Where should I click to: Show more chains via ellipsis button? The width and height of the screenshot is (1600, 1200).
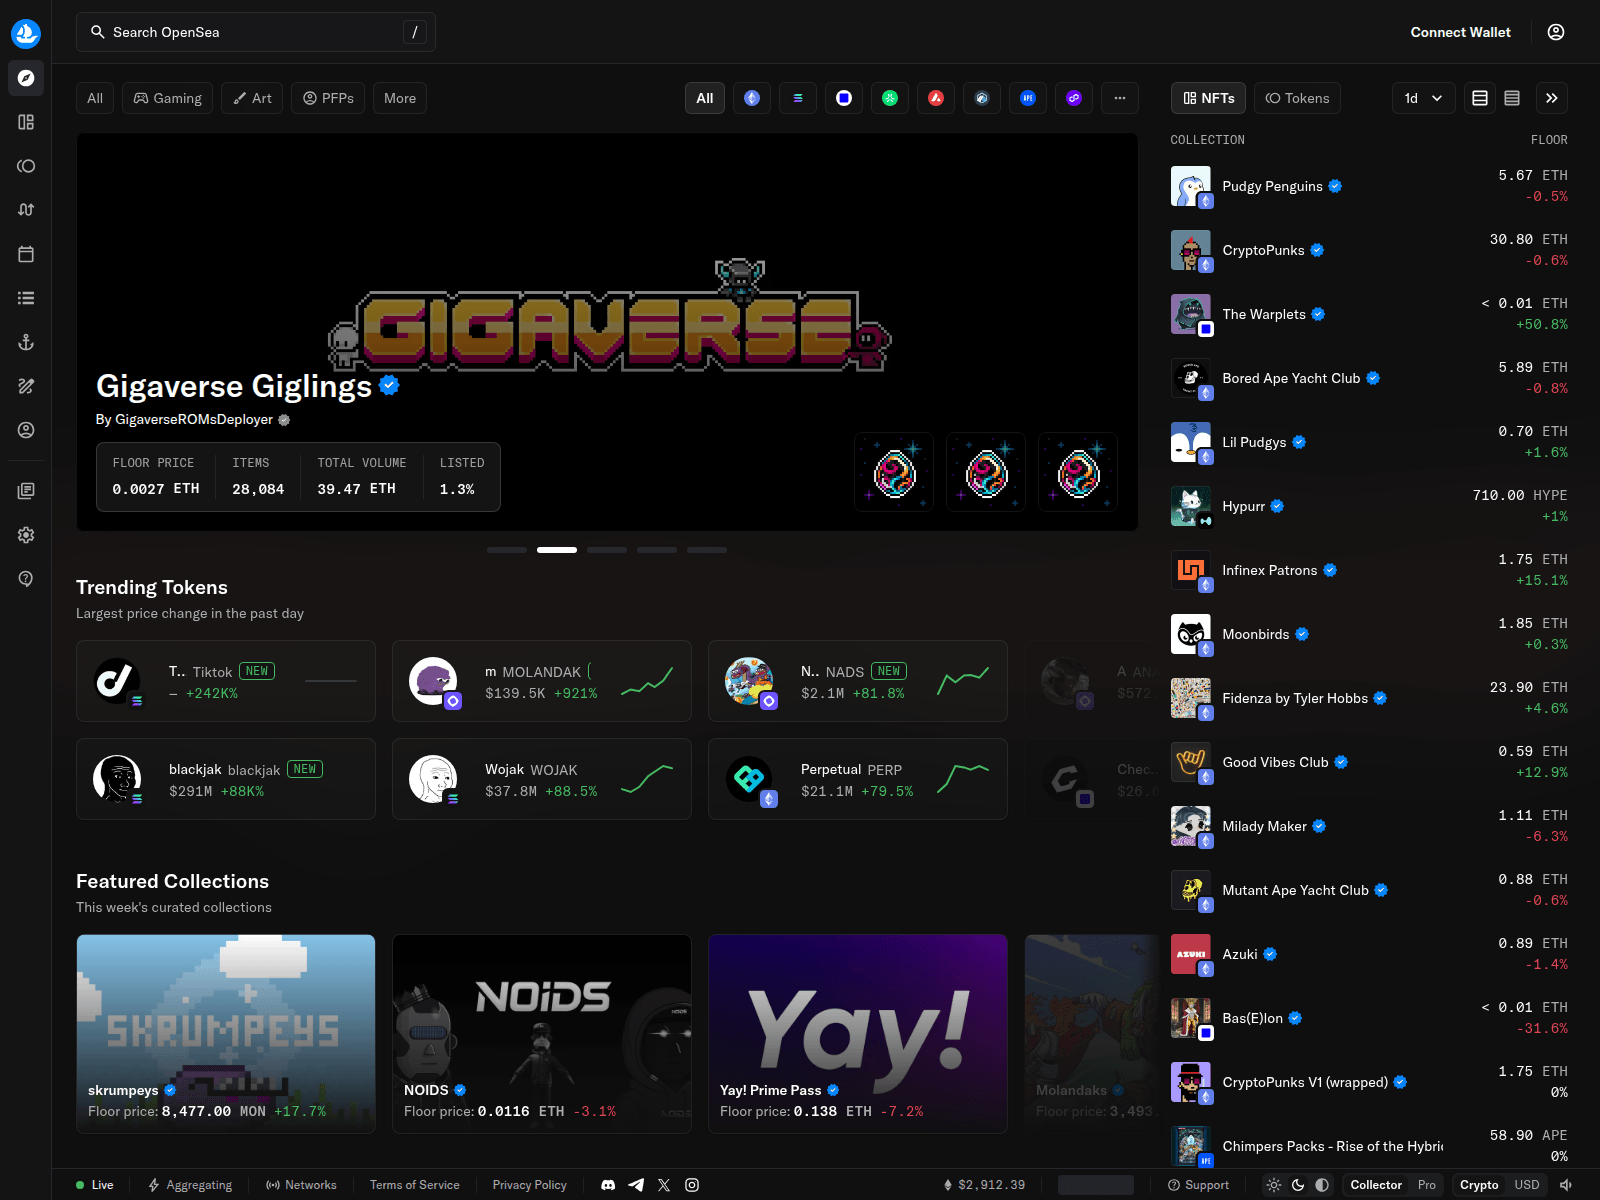(x=1120, y=98)
